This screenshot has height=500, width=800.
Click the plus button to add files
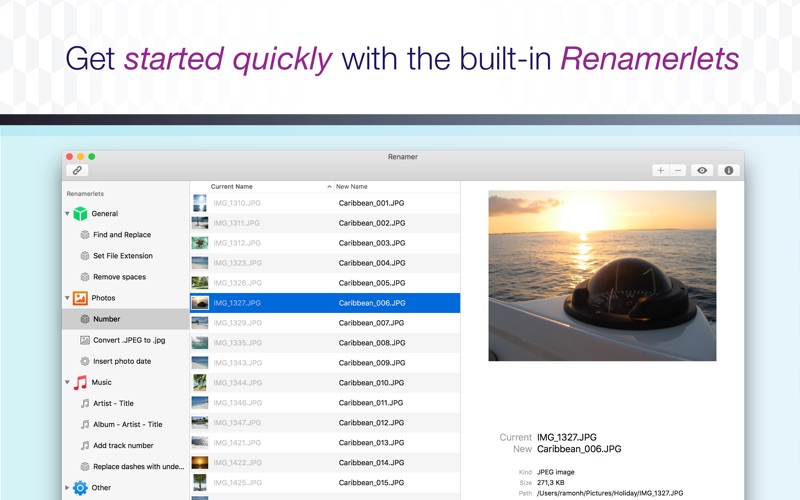[x=660, y=170]
